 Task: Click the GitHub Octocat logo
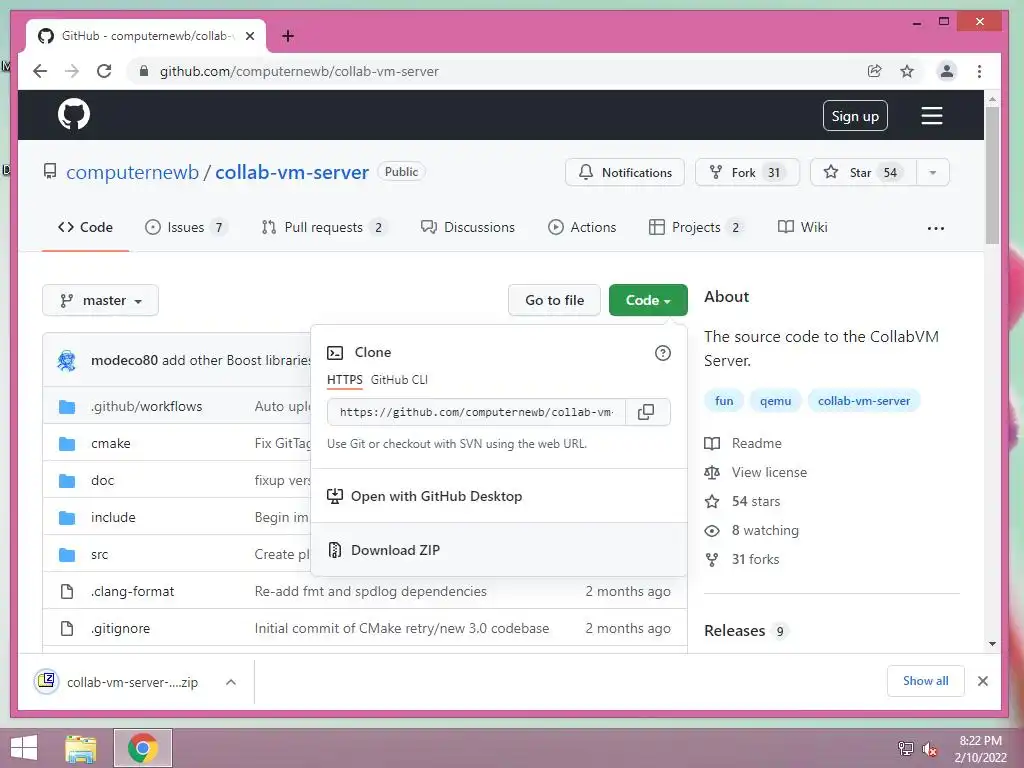pyautogui.click(x=74, y=115)
